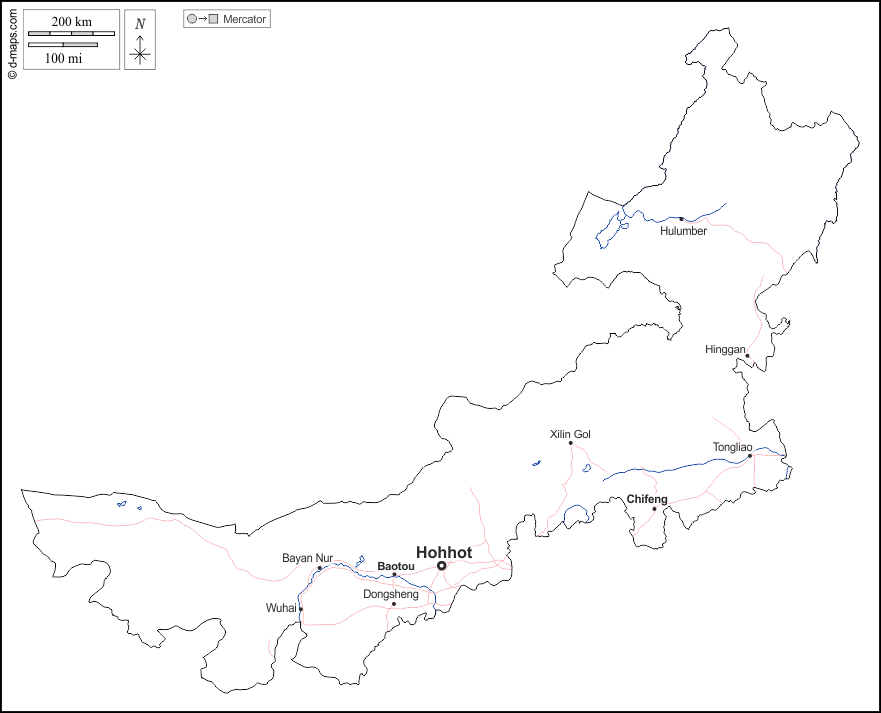Viewport: 881px width, 713px height.
Task: Click the letter N above the compass
Action: 140,24
